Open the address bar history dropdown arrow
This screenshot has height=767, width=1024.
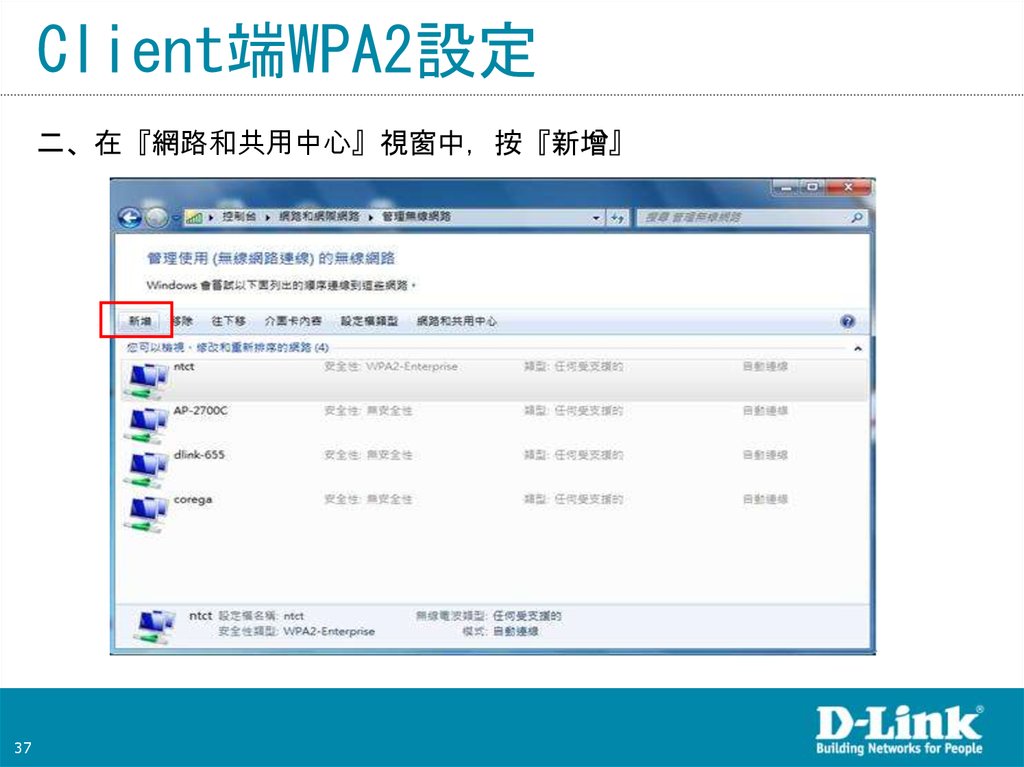point(596,218)
